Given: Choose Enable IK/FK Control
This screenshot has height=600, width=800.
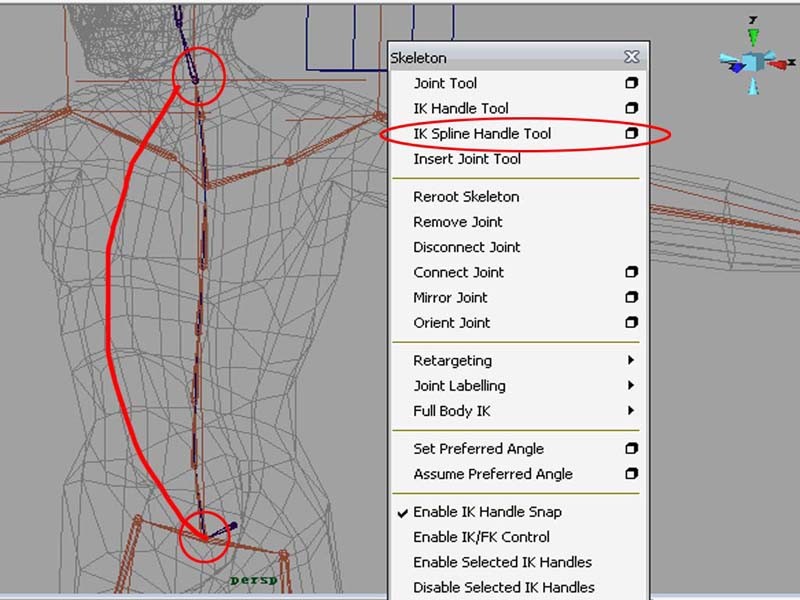Looking at the screenshot, I should tap(481, 537).
